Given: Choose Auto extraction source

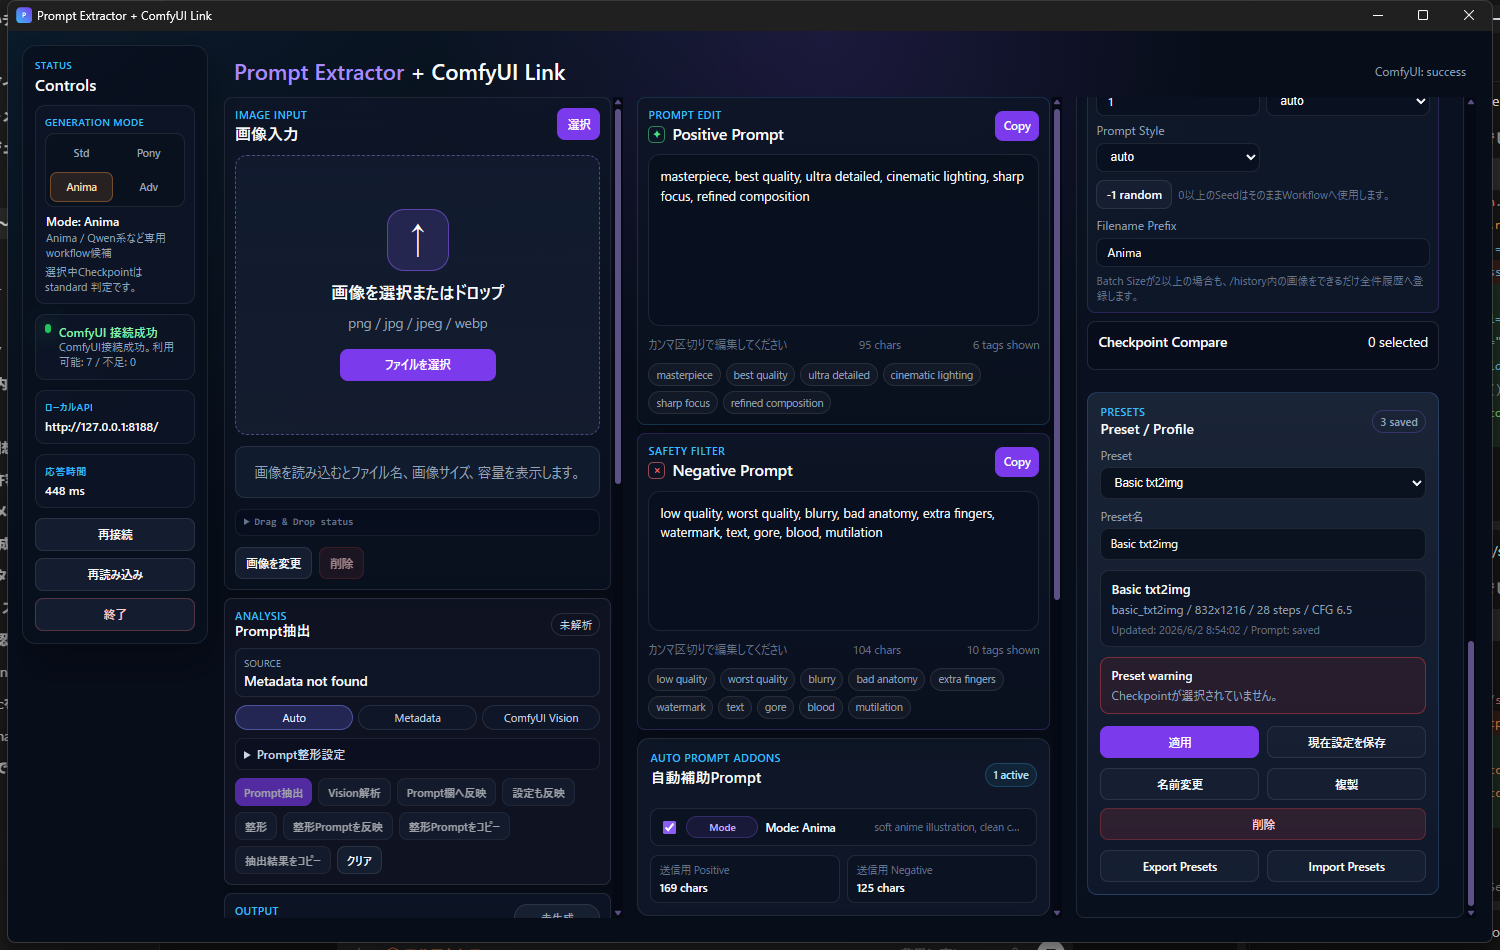Looking at the screenshot, I should (294, 718).
